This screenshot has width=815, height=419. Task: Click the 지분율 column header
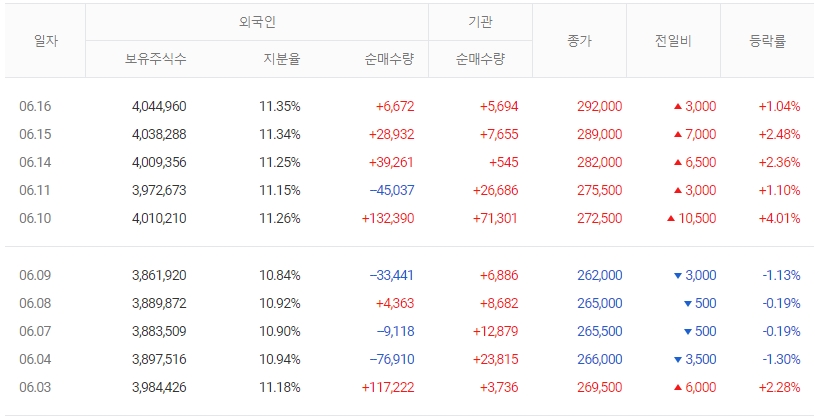(281, 59)
